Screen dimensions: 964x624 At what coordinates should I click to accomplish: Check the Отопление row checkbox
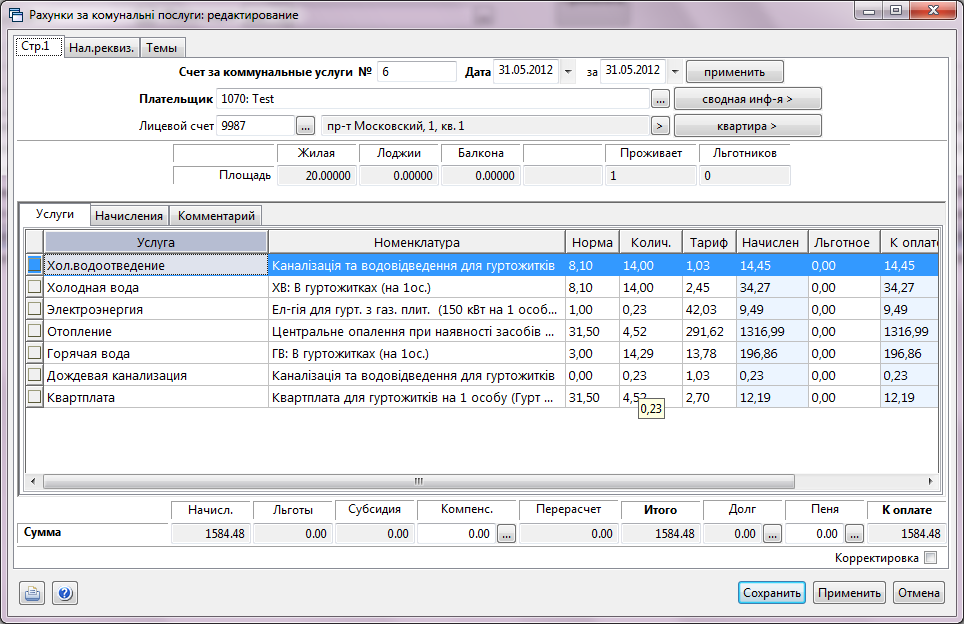coord(35,331)
